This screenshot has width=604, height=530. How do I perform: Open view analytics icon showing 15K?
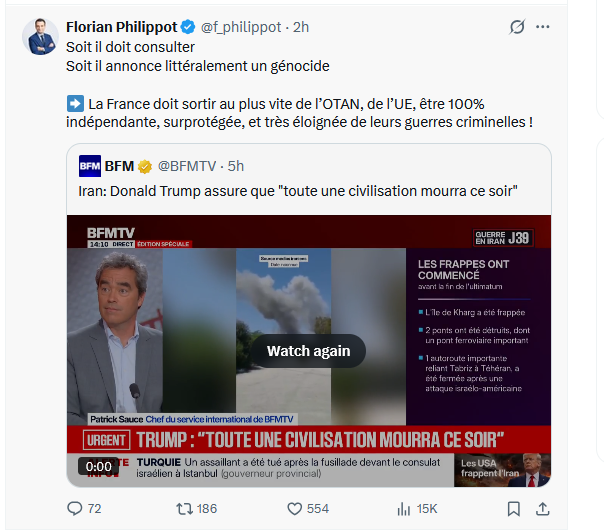[x=404, y=508]
